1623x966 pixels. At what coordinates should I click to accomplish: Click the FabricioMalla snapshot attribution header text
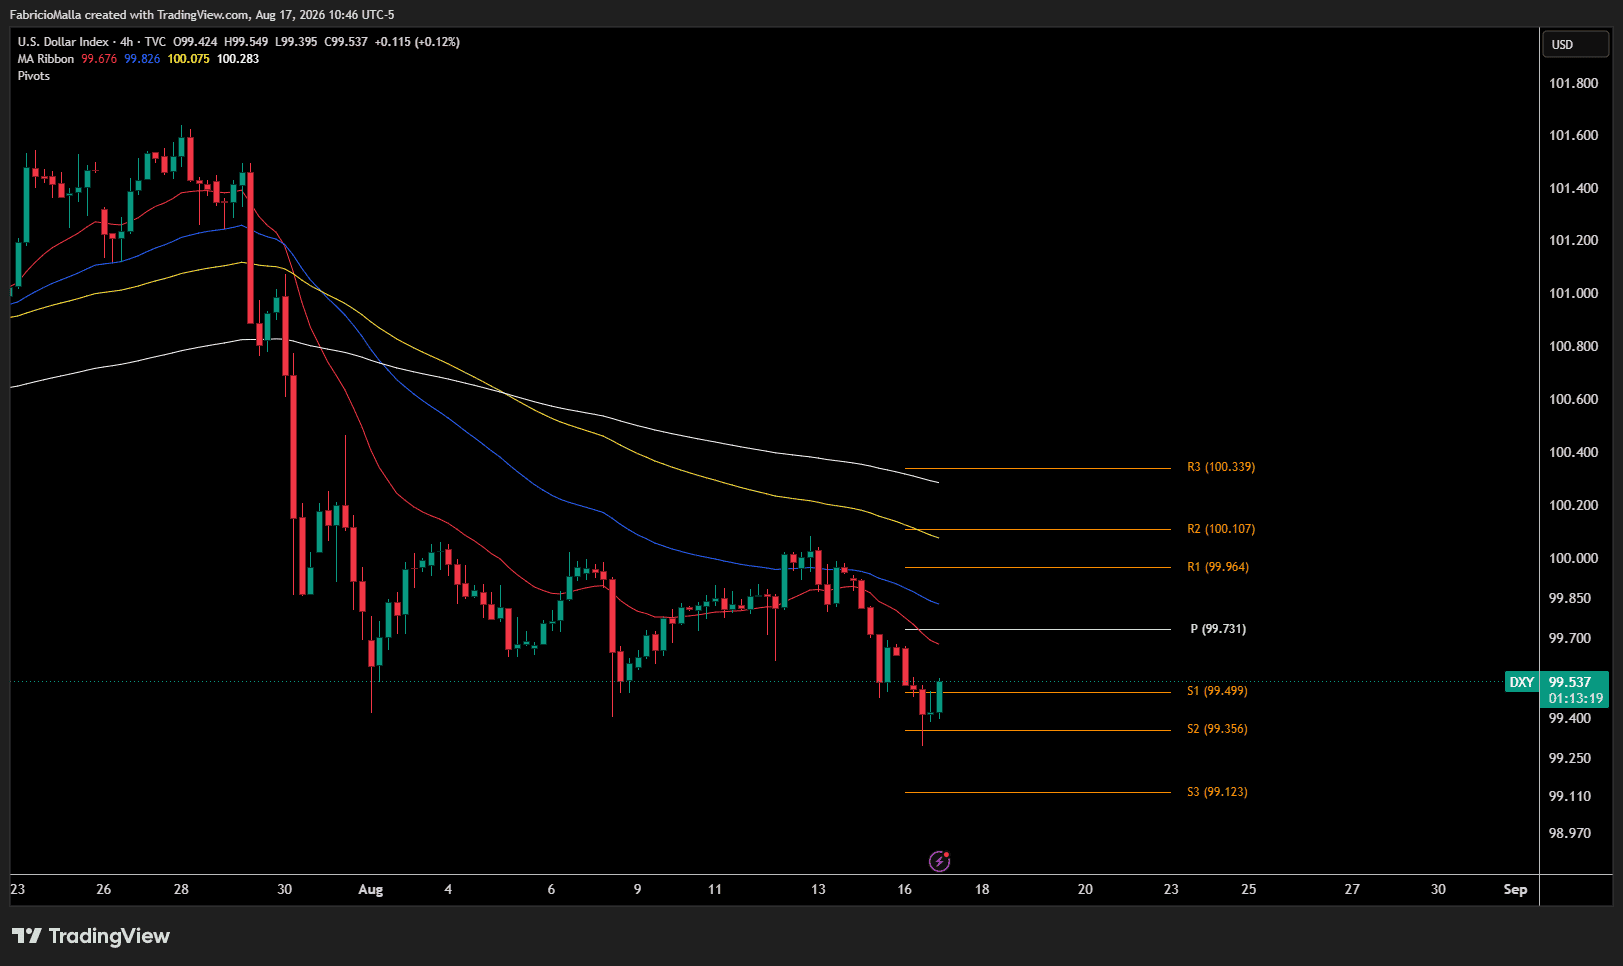click(x=202, y=15)
